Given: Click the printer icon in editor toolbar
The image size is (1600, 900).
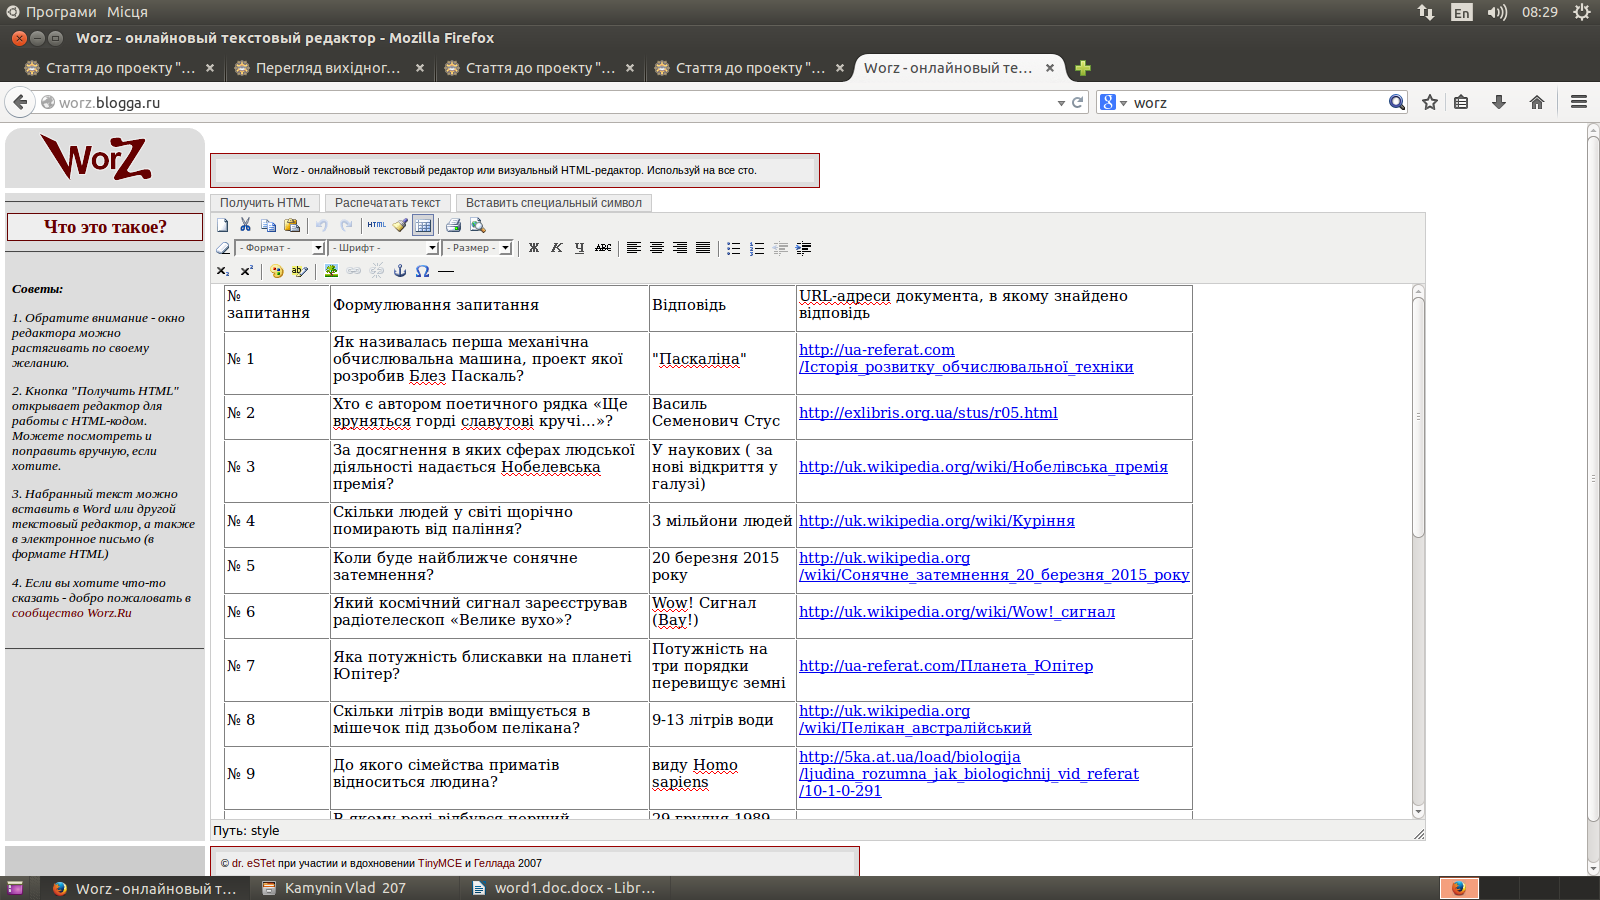Looking at the screenshot, I should tap(453, 225).
